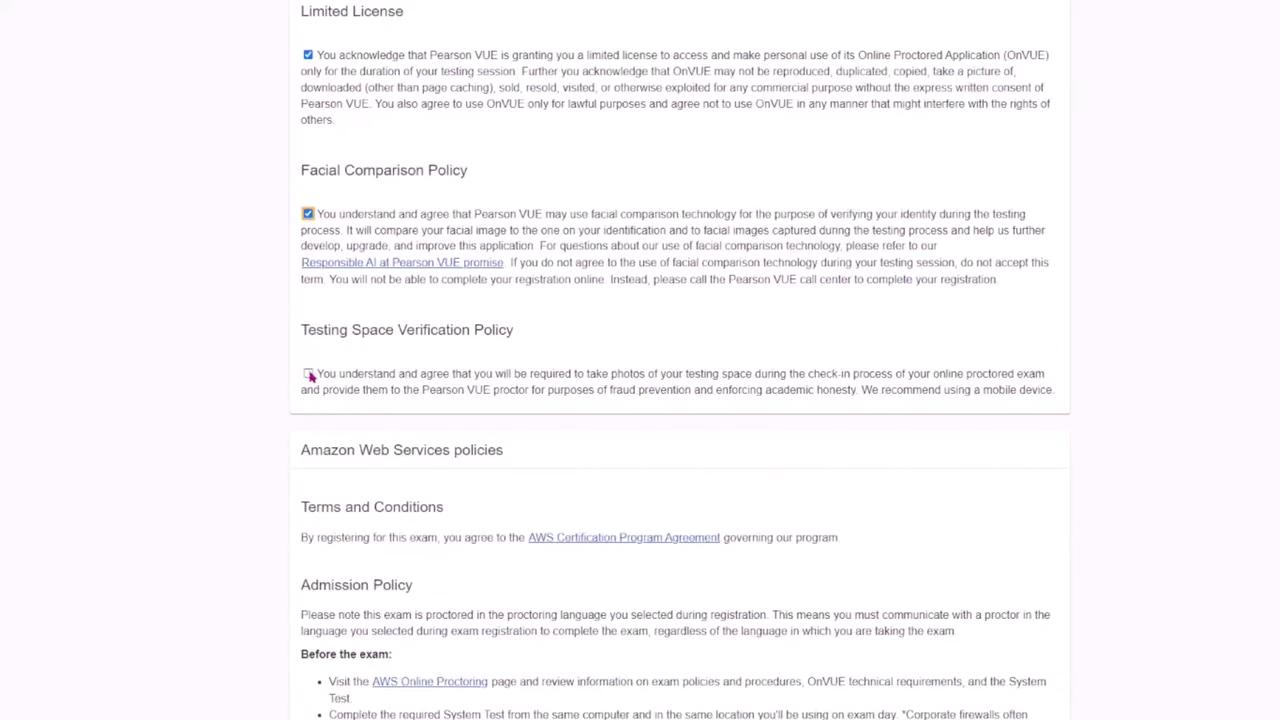
Task: Tick the Testing Space Verification checkbox
Action: click(308, 374)
